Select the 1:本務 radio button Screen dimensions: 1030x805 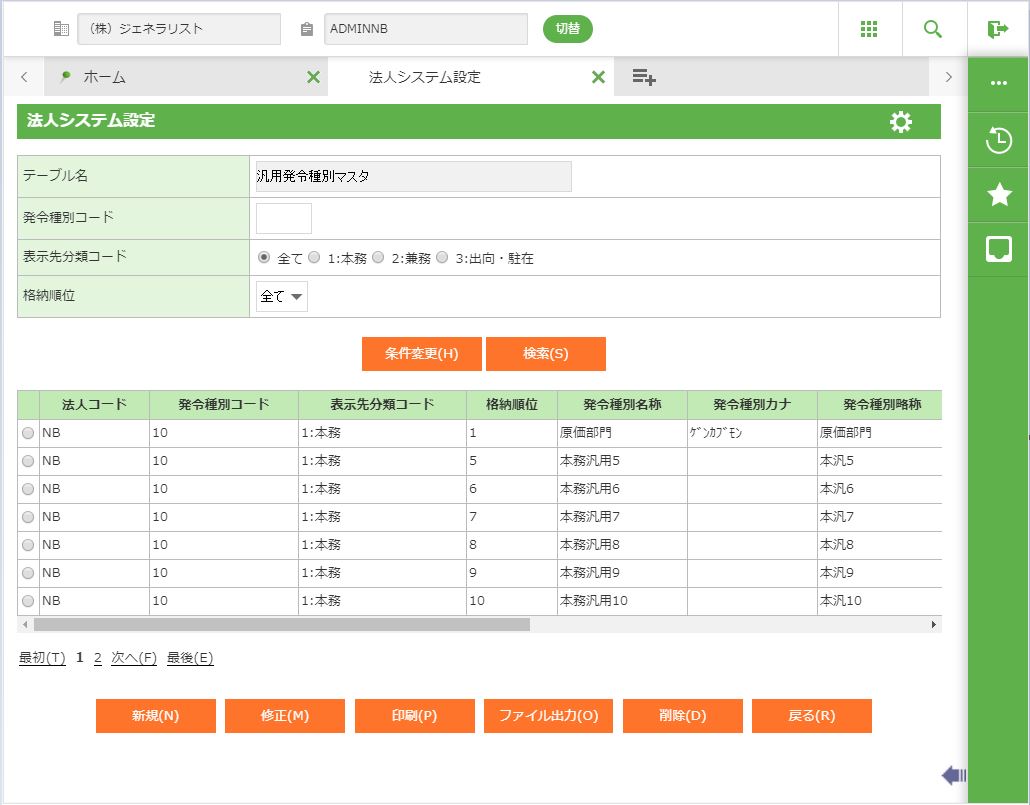pyautogui.click(x=314, y=257)
